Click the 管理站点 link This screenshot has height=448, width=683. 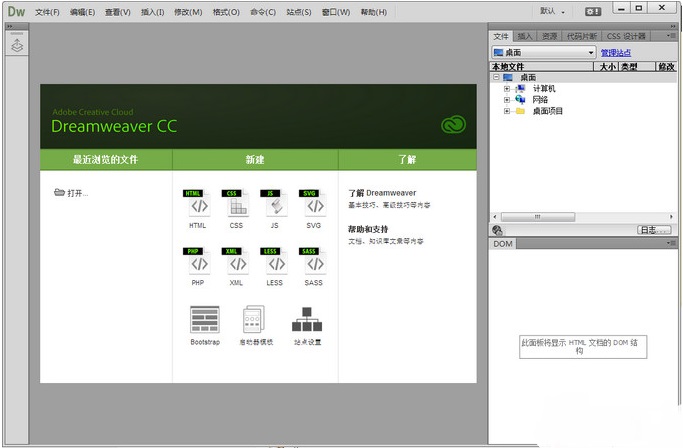click(x=616, y=52)
